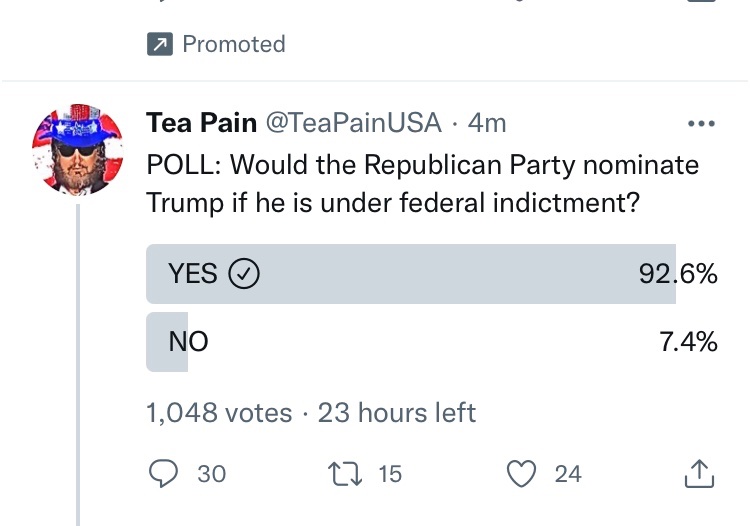This screenshot has height=526, width=750.
Task: Click the Promoted arrow icon
Action: (x=160, y=44)
